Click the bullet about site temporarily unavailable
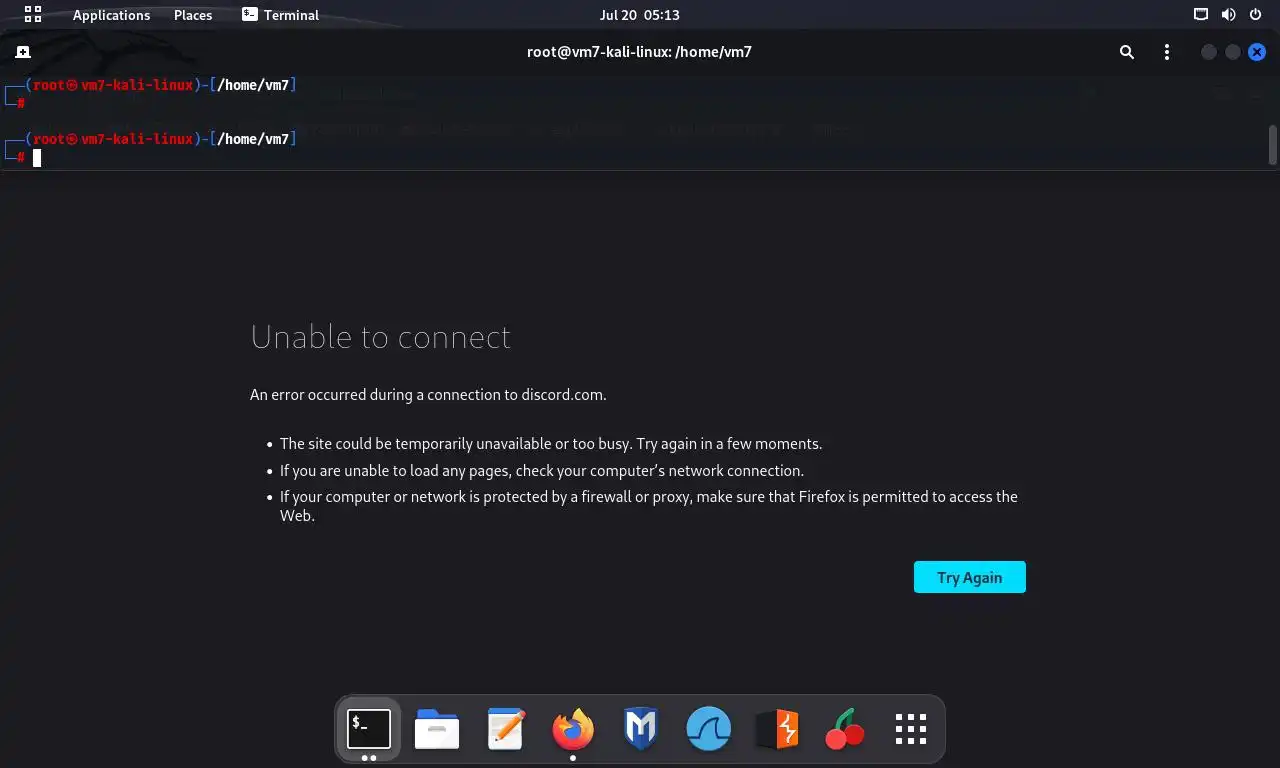The width and height of the screenshot is (1280, 768). [x=551, y=443]
